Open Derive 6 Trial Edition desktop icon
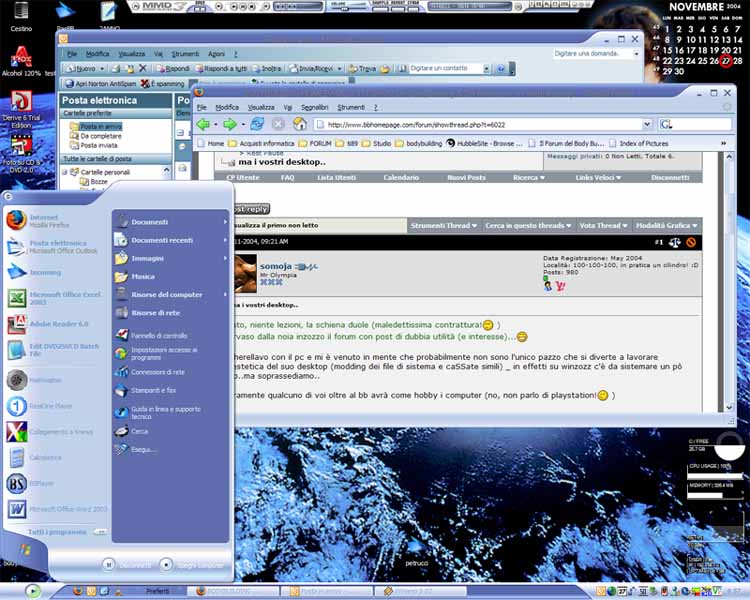The image size is (750, 600). tap(21, 109)
